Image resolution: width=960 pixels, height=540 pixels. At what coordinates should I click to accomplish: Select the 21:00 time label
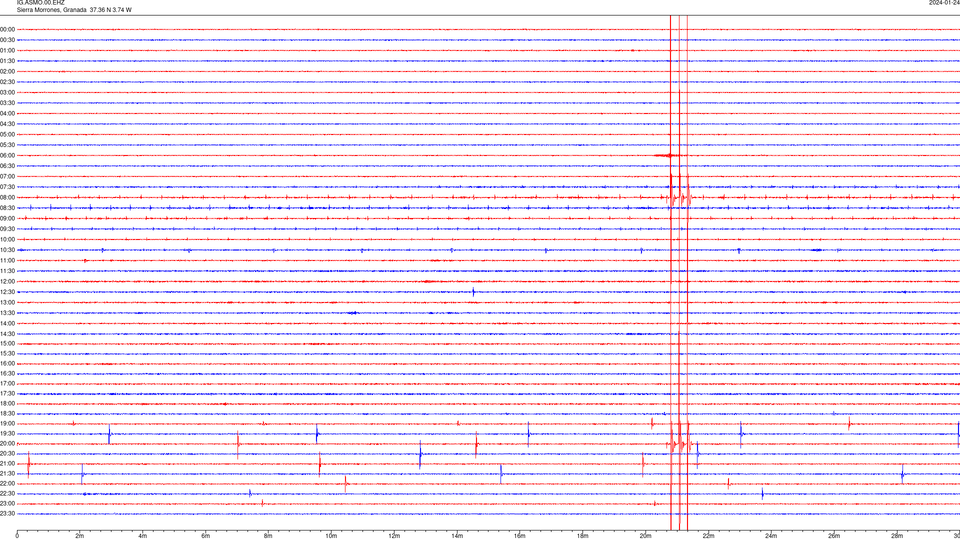7,463
